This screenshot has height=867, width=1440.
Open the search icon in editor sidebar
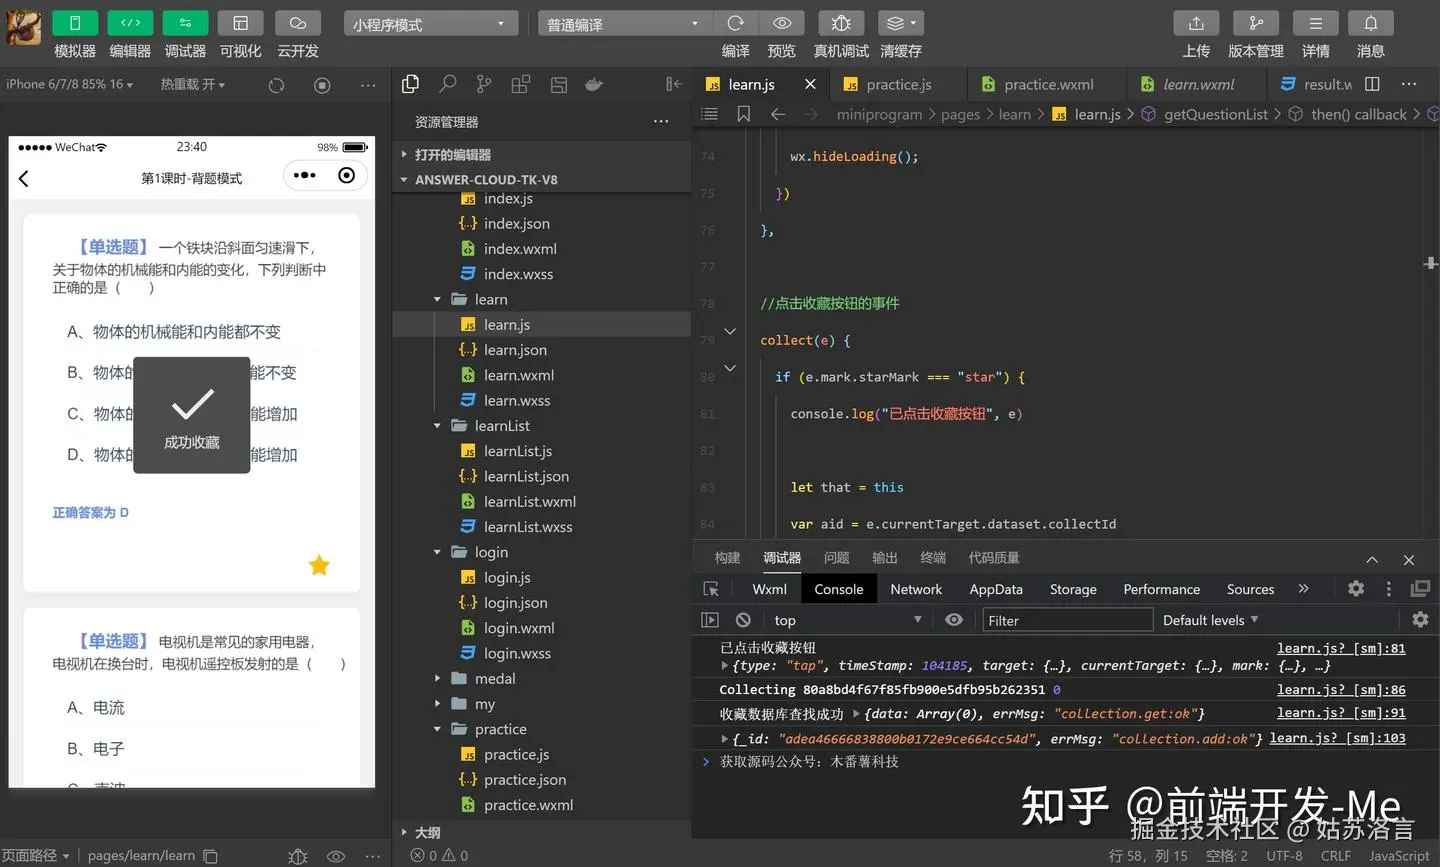447,85
